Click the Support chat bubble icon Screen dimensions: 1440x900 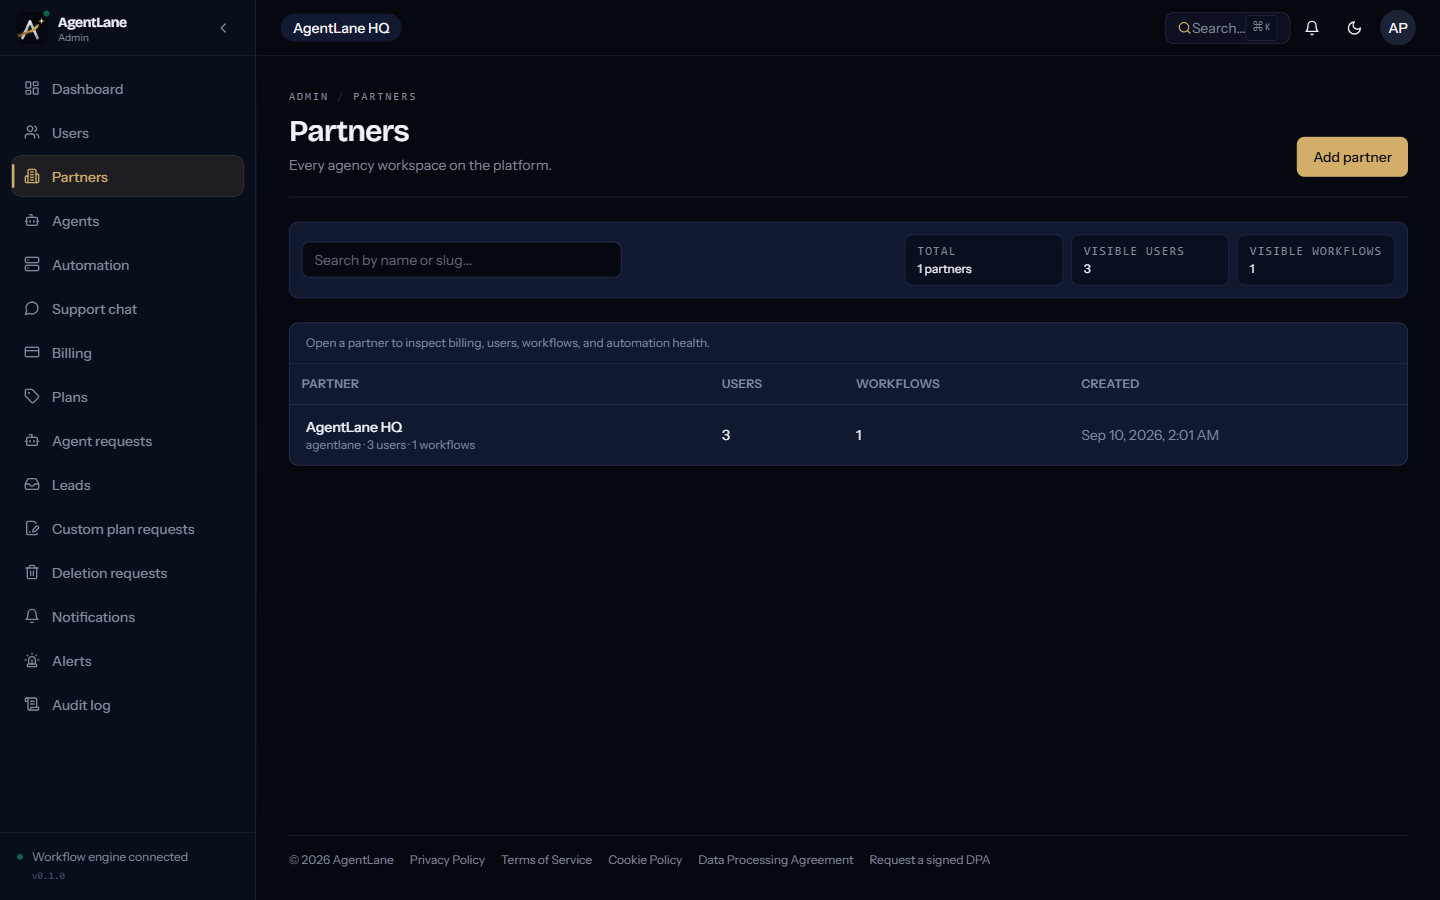coord(32,309)
